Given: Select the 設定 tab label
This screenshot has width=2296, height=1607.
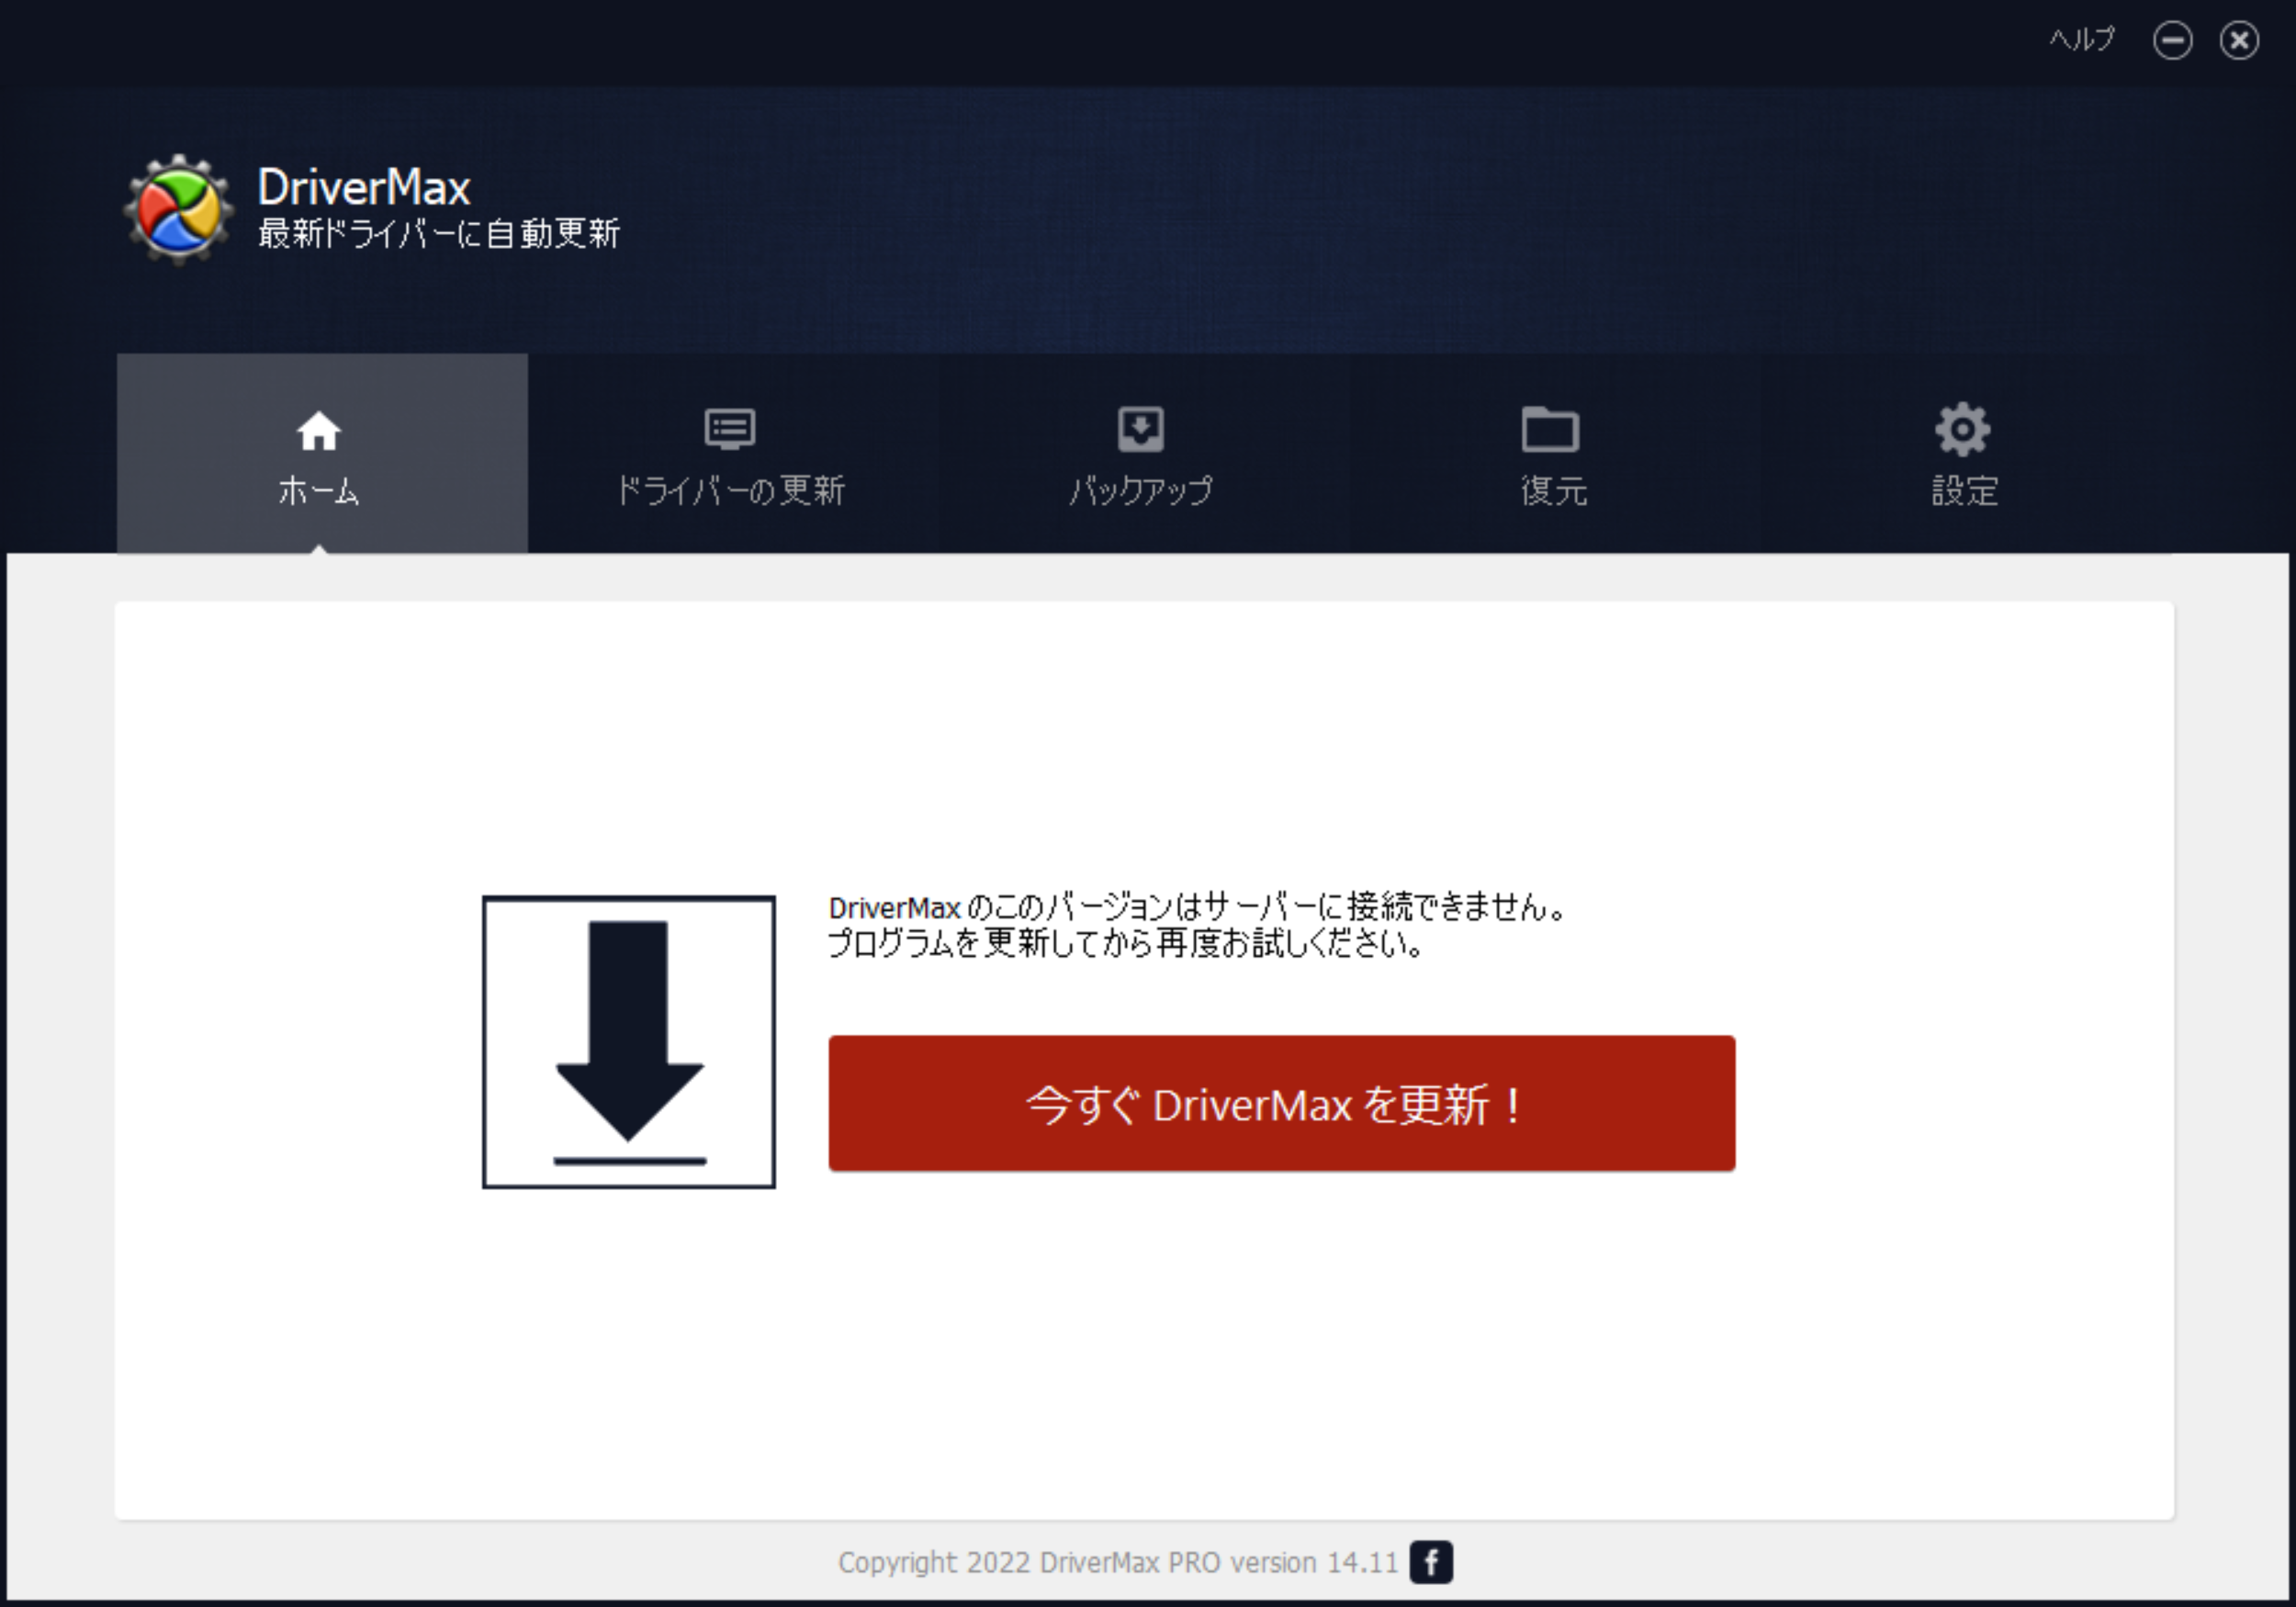Looking at the screenshot, I should (x=1964, y=491).
